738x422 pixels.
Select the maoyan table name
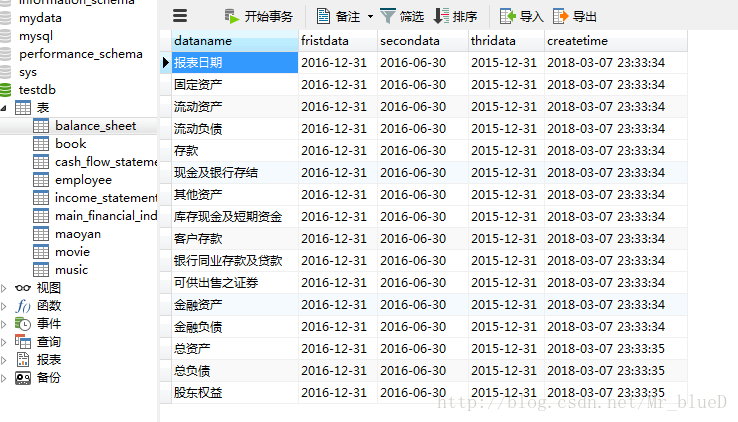pyautogui.click(x=78, y=234)
